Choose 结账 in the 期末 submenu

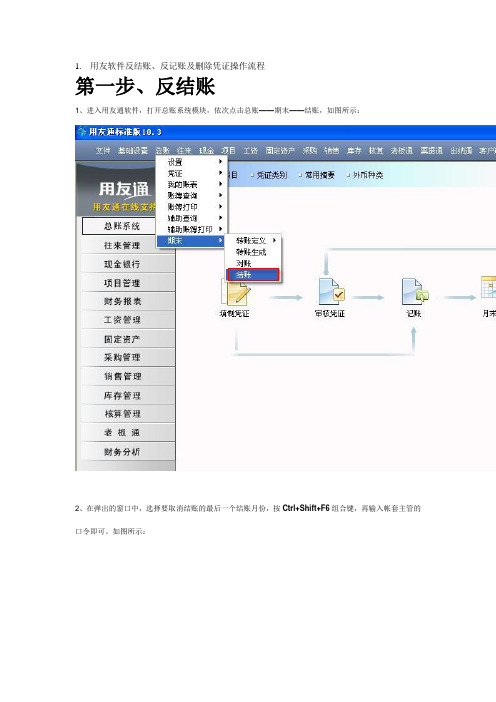click(253, 275)
